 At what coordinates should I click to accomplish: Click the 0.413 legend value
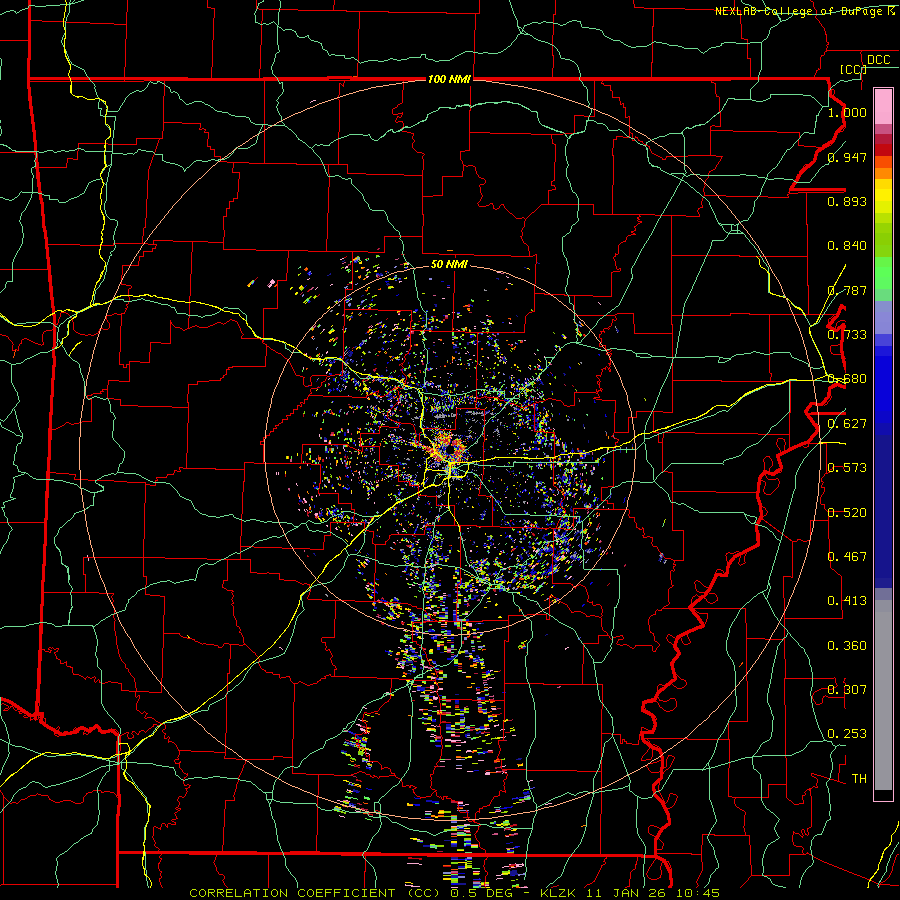pos(847,601)
